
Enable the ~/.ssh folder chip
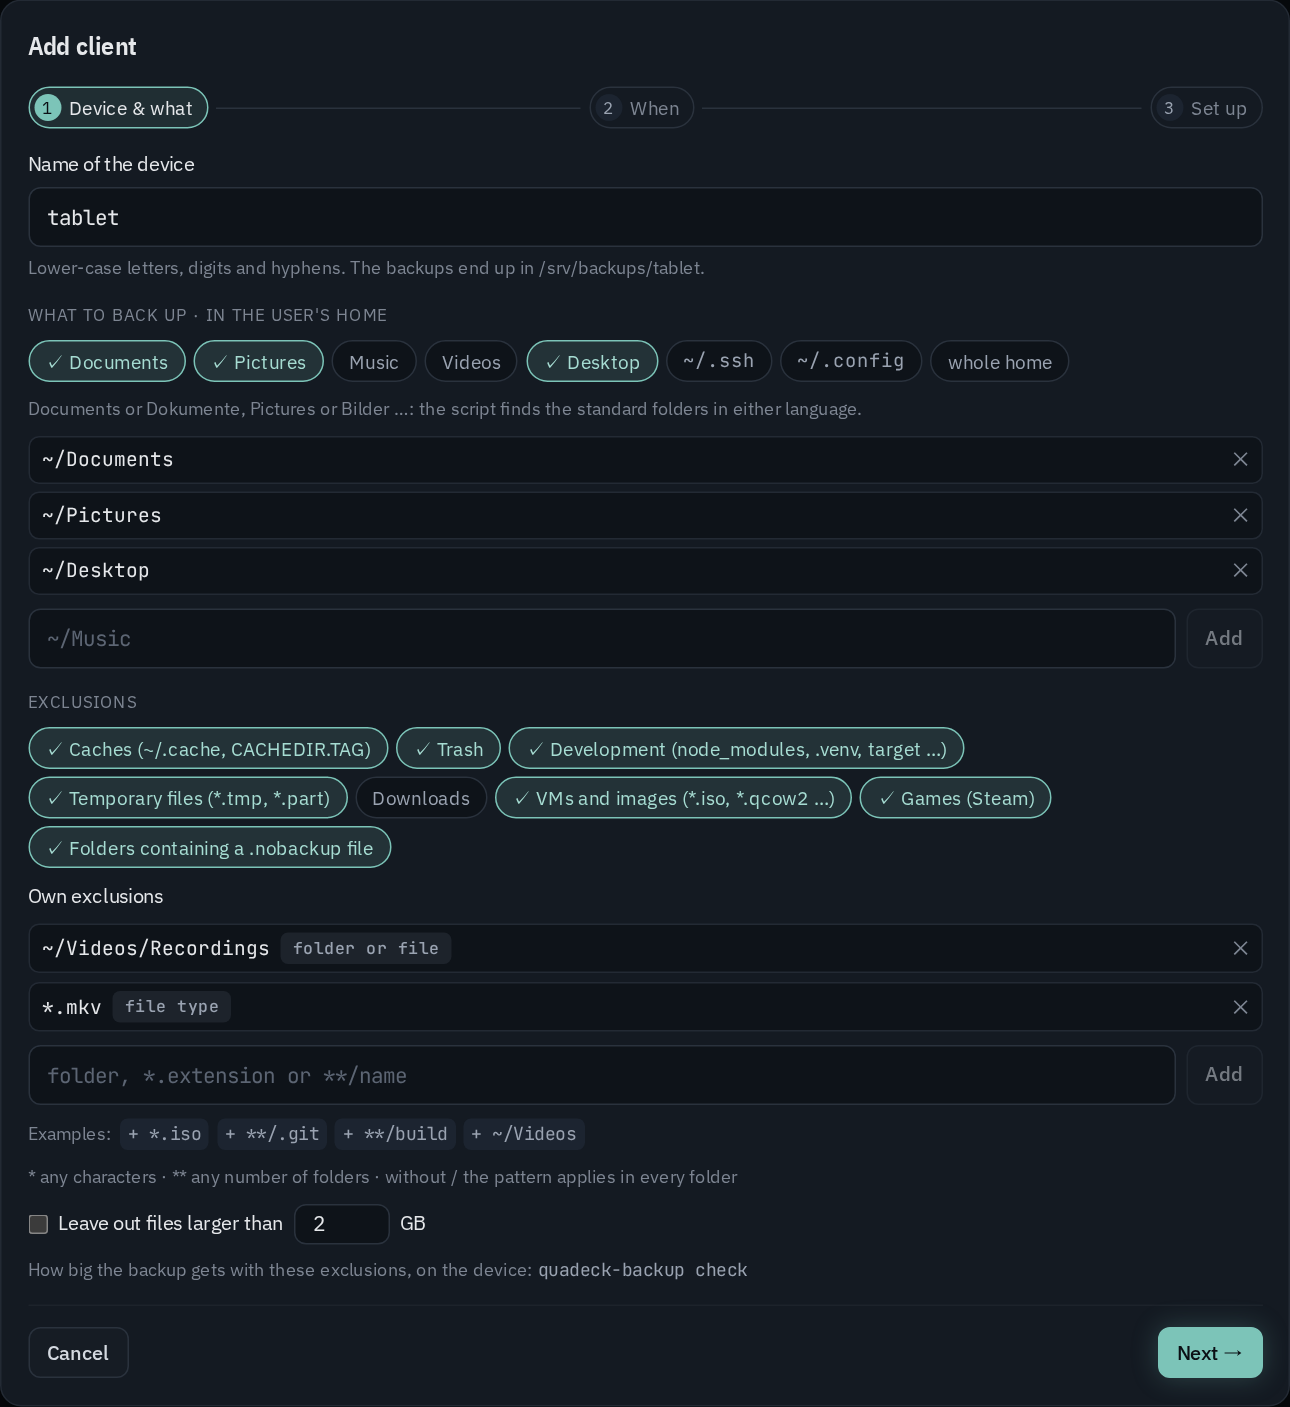click(x=719, y=361)
